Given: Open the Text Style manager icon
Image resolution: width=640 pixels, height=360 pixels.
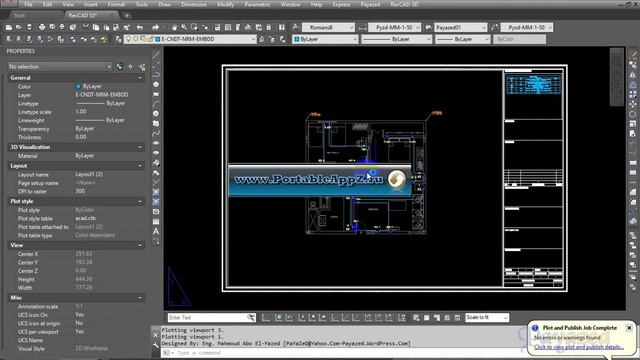Looking at the screenshot, I should 296,27.
